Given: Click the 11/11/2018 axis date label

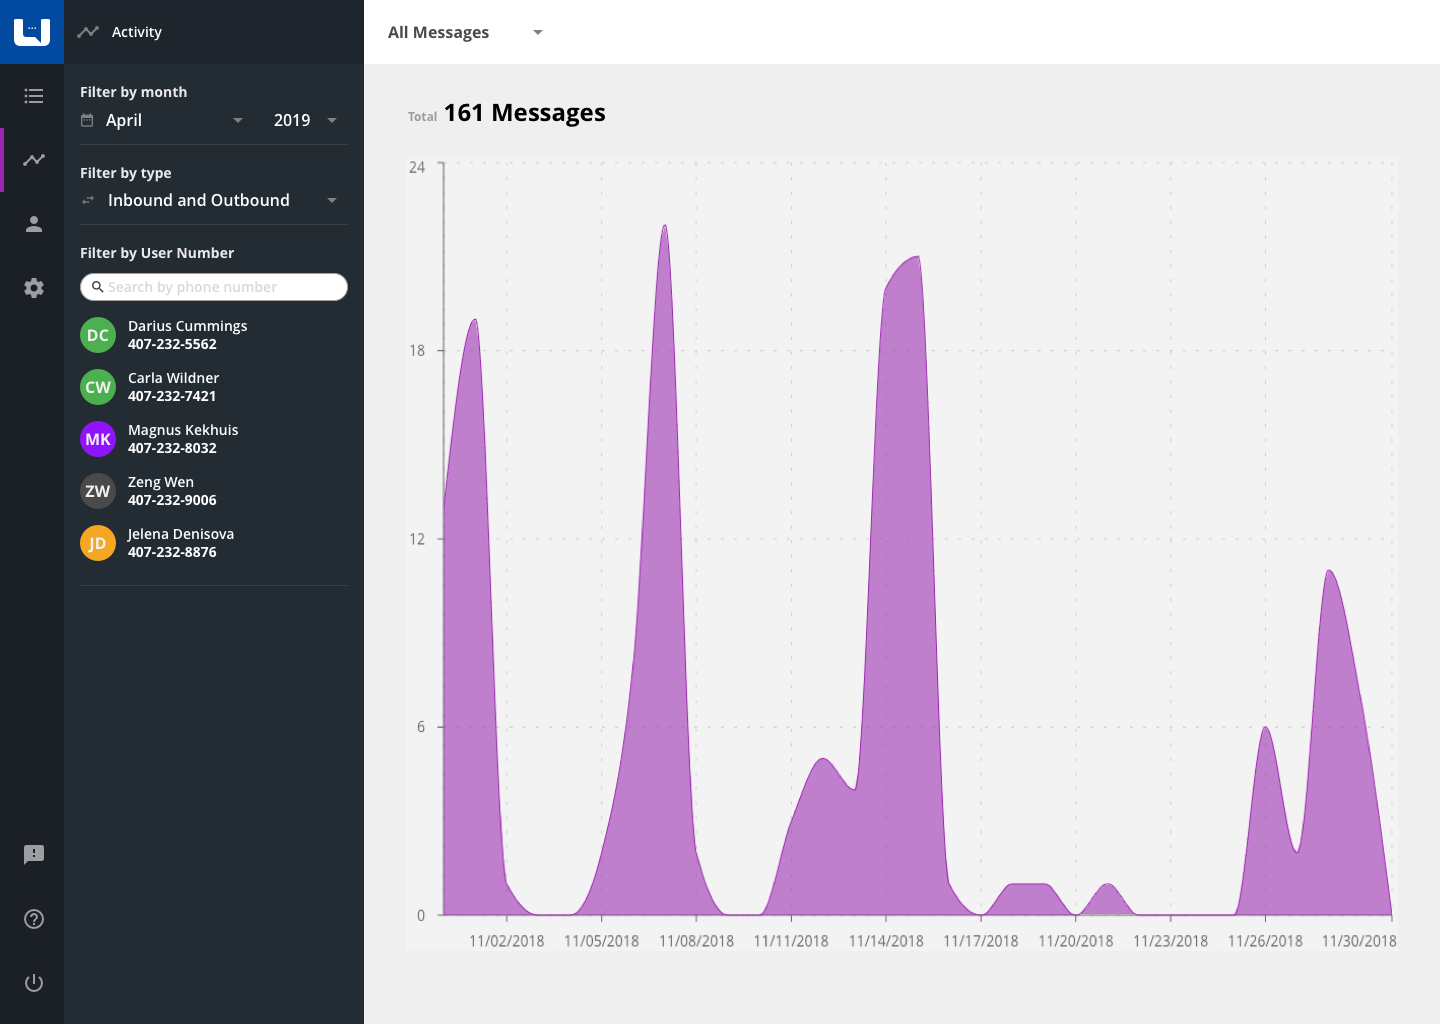Looking at the screenshot, I should [791, 941].
